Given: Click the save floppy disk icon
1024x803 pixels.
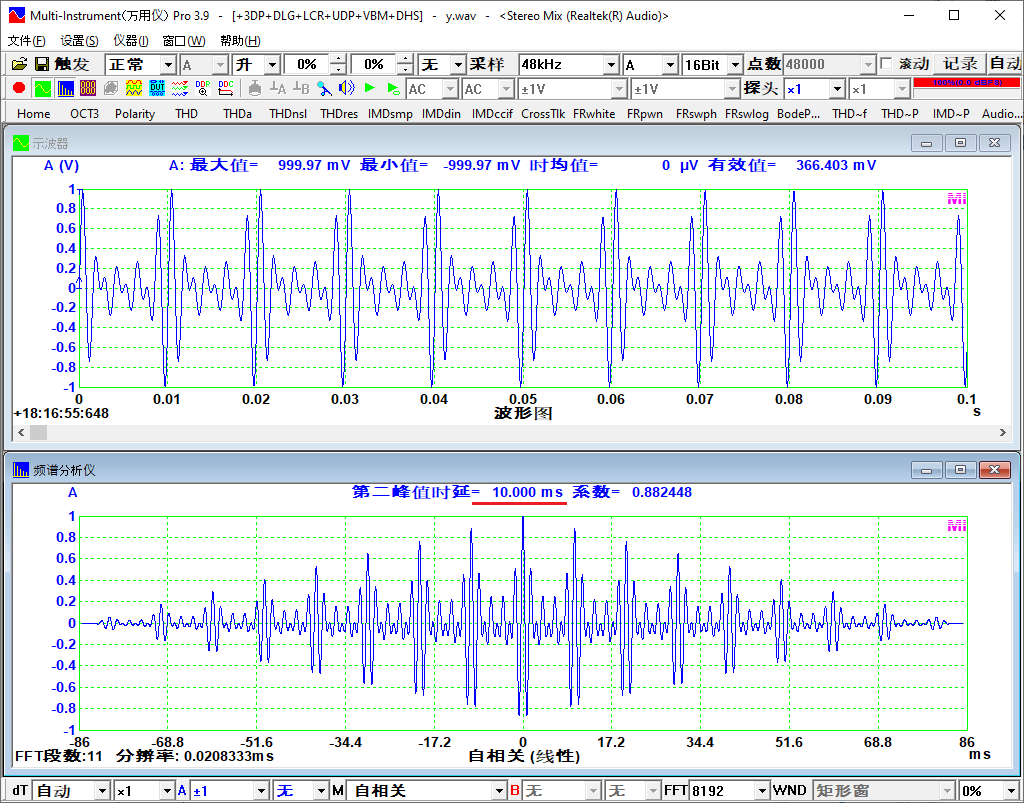Looking at the screenshot, I should tap(42, 64).
